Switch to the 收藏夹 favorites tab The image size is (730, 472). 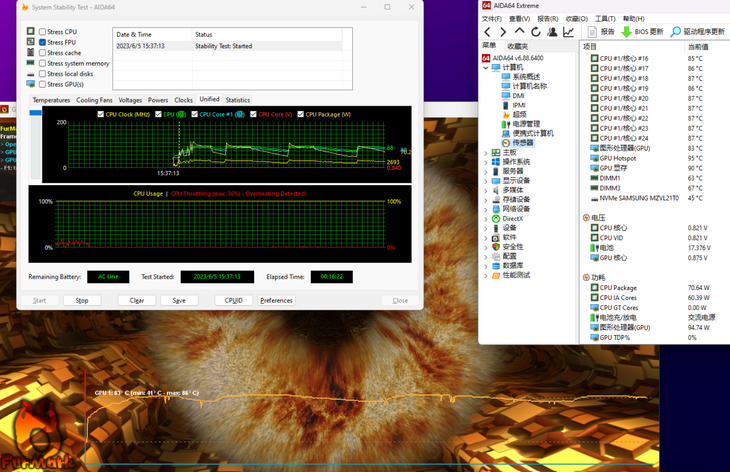point(517,46)
